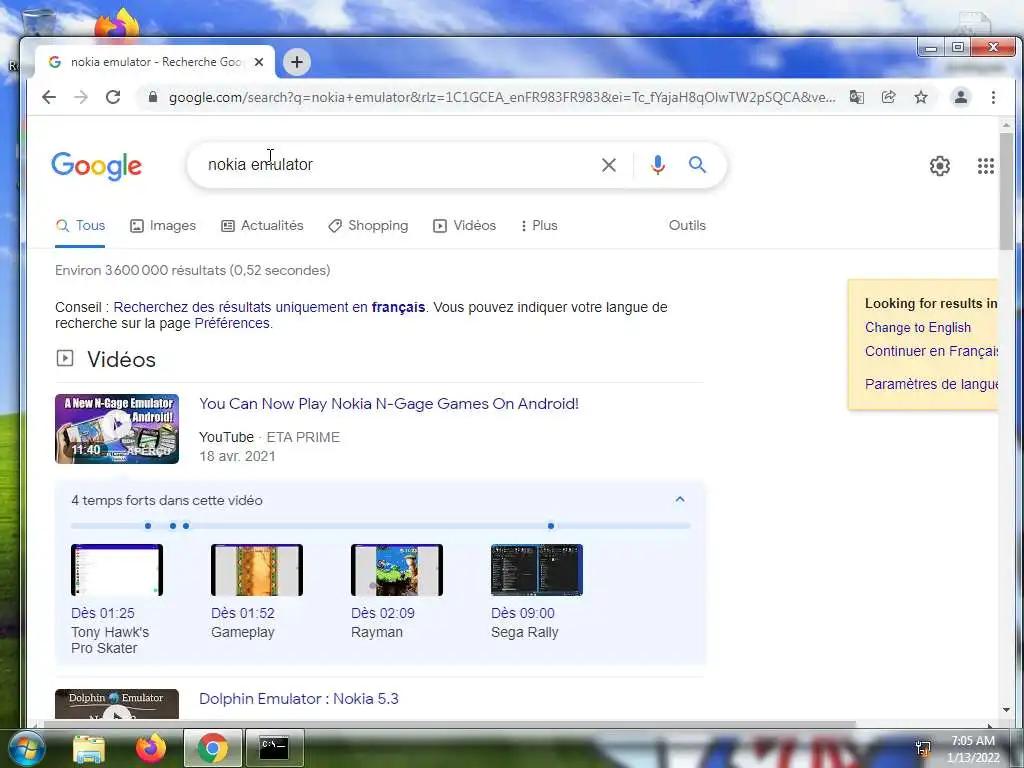Viewport: 1024px width, 768px height.
Task: Bookmark this page with the star
Action: [921, 97]
